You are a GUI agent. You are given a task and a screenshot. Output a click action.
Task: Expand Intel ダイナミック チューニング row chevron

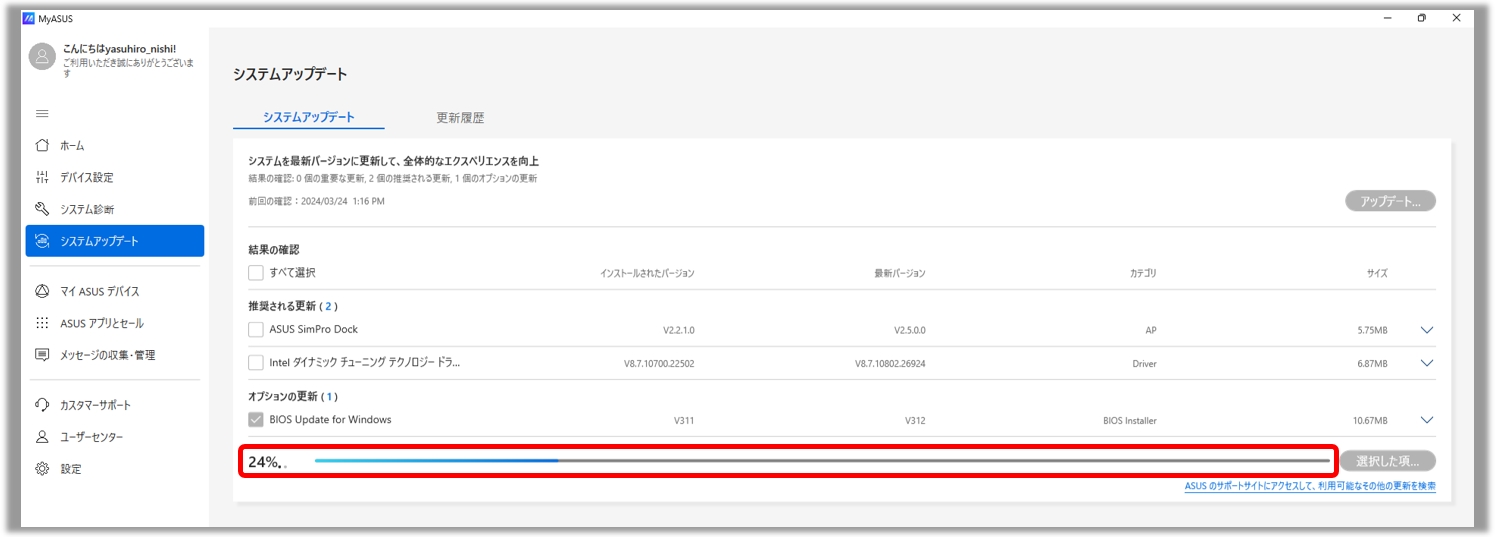[1427, 363]
